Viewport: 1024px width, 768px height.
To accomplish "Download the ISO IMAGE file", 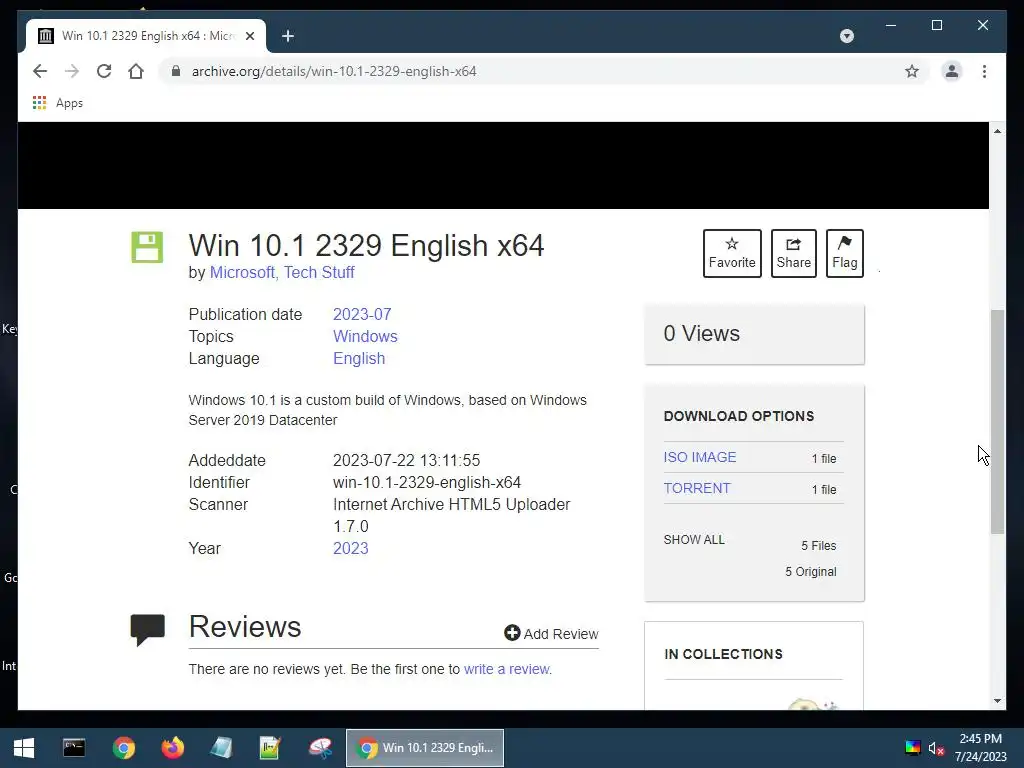I will [x=699, y=457].
